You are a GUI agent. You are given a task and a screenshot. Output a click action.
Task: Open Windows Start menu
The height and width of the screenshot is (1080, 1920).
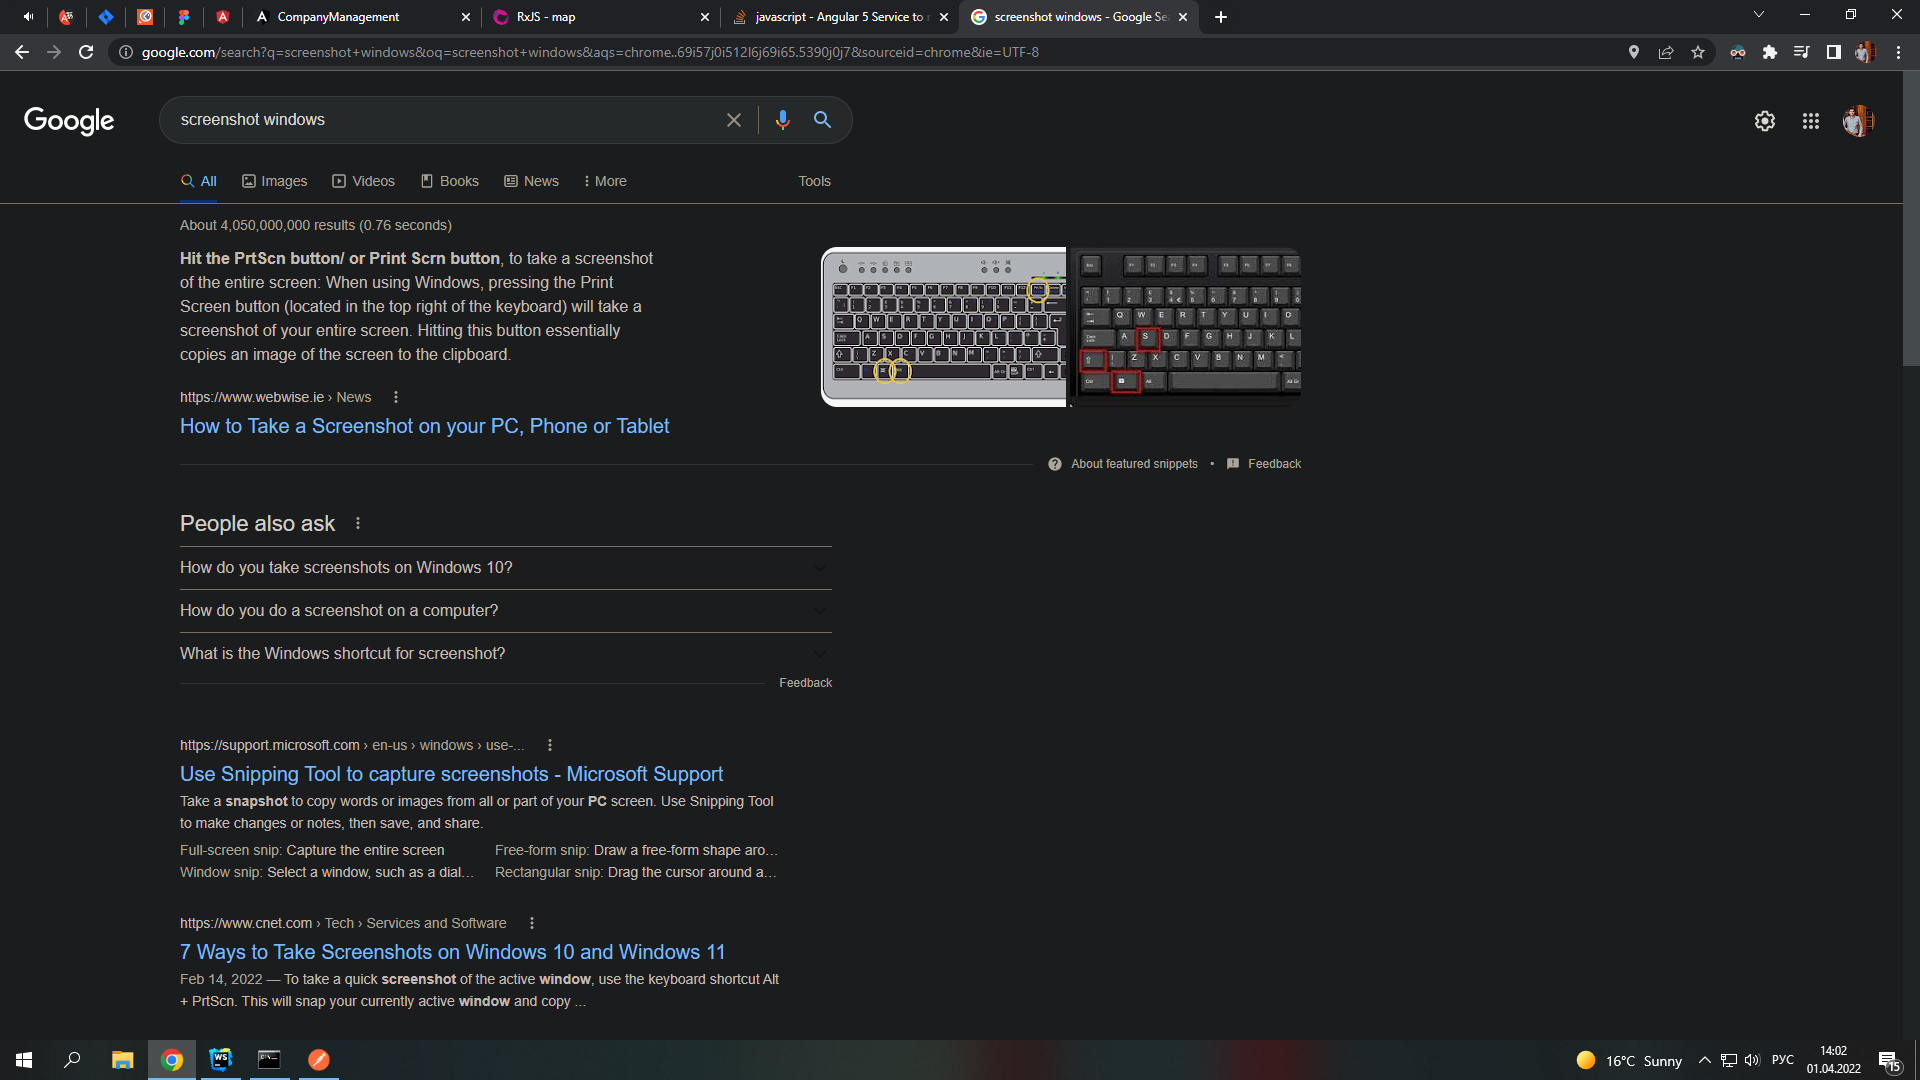click(24, 1060)
